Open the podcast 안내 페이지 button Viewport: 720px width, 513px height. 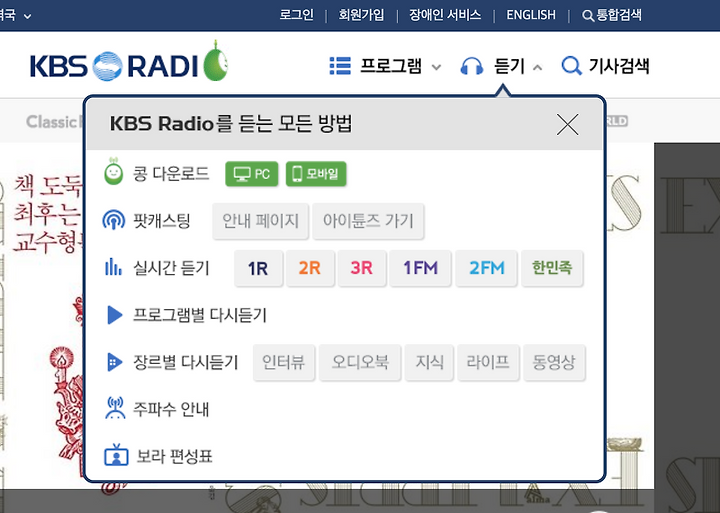coord(260,221)
